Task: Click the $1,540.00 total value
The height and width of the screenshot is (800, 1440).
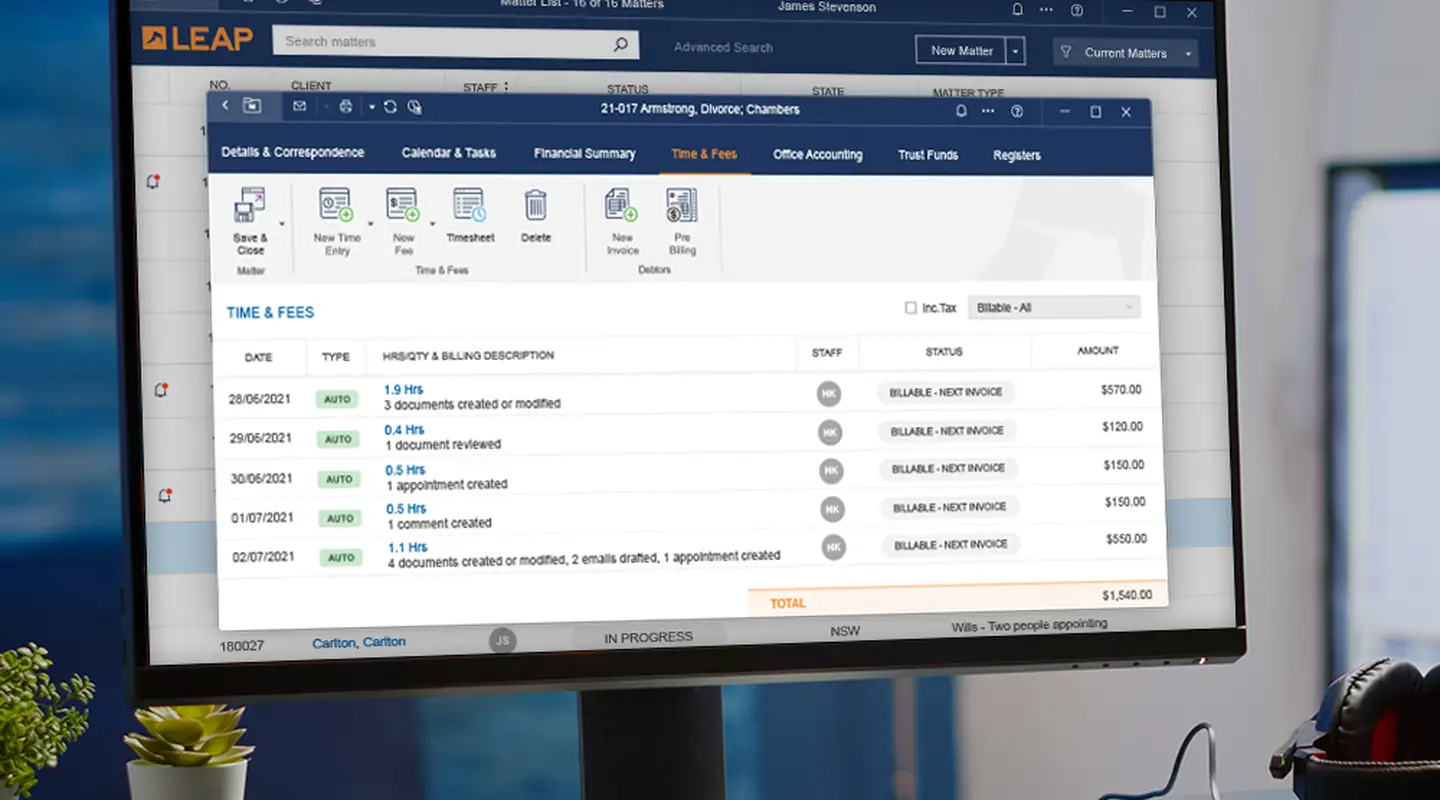Action: pos(1127,595)
